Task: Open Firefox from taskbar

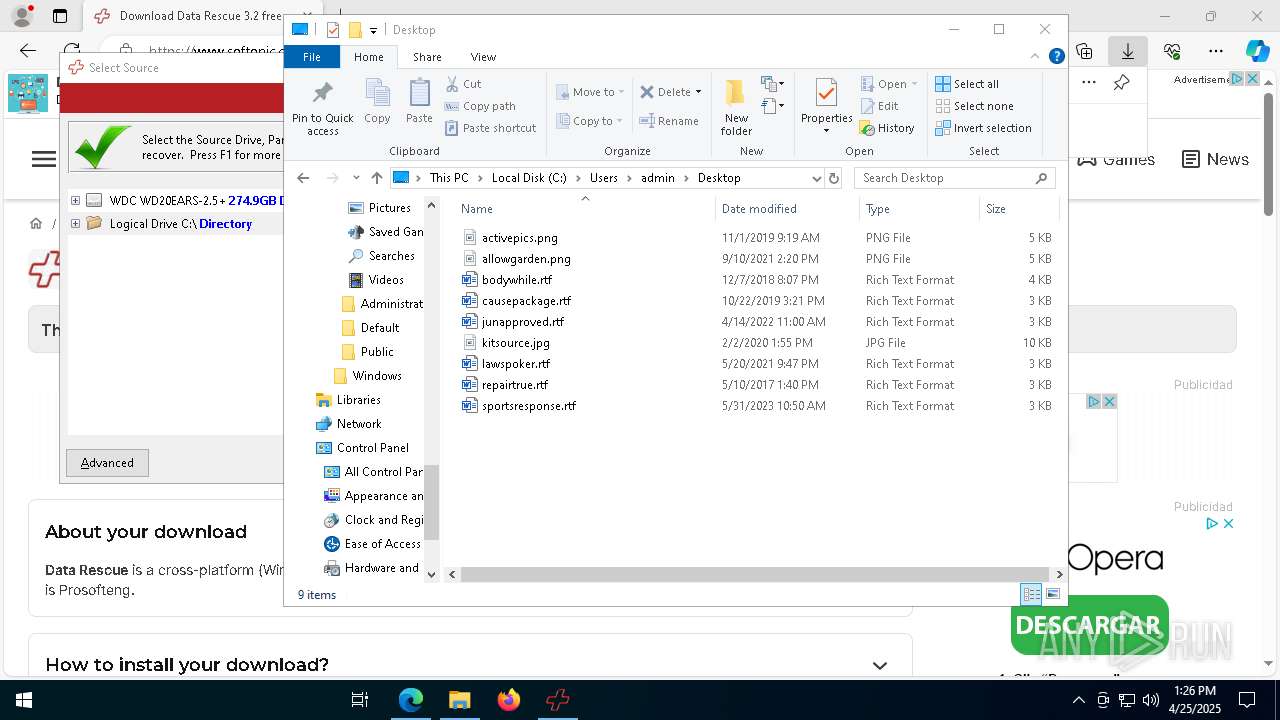Action: (x=508, y=700)
